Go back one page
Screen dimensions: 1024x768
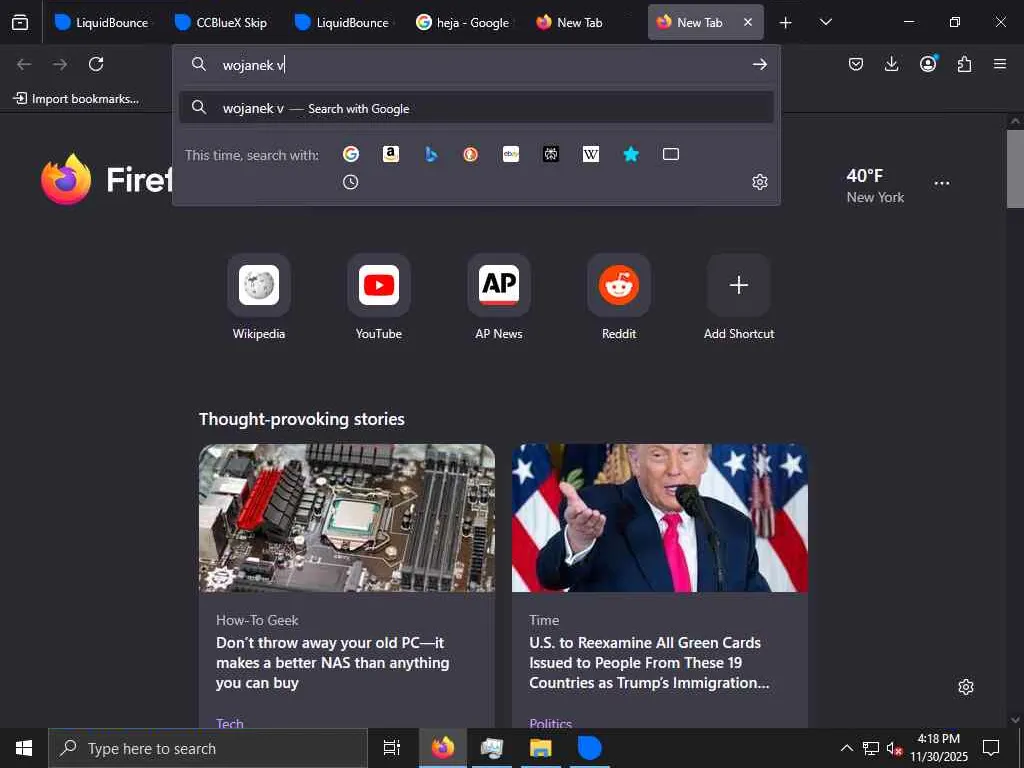click(24, 64)
